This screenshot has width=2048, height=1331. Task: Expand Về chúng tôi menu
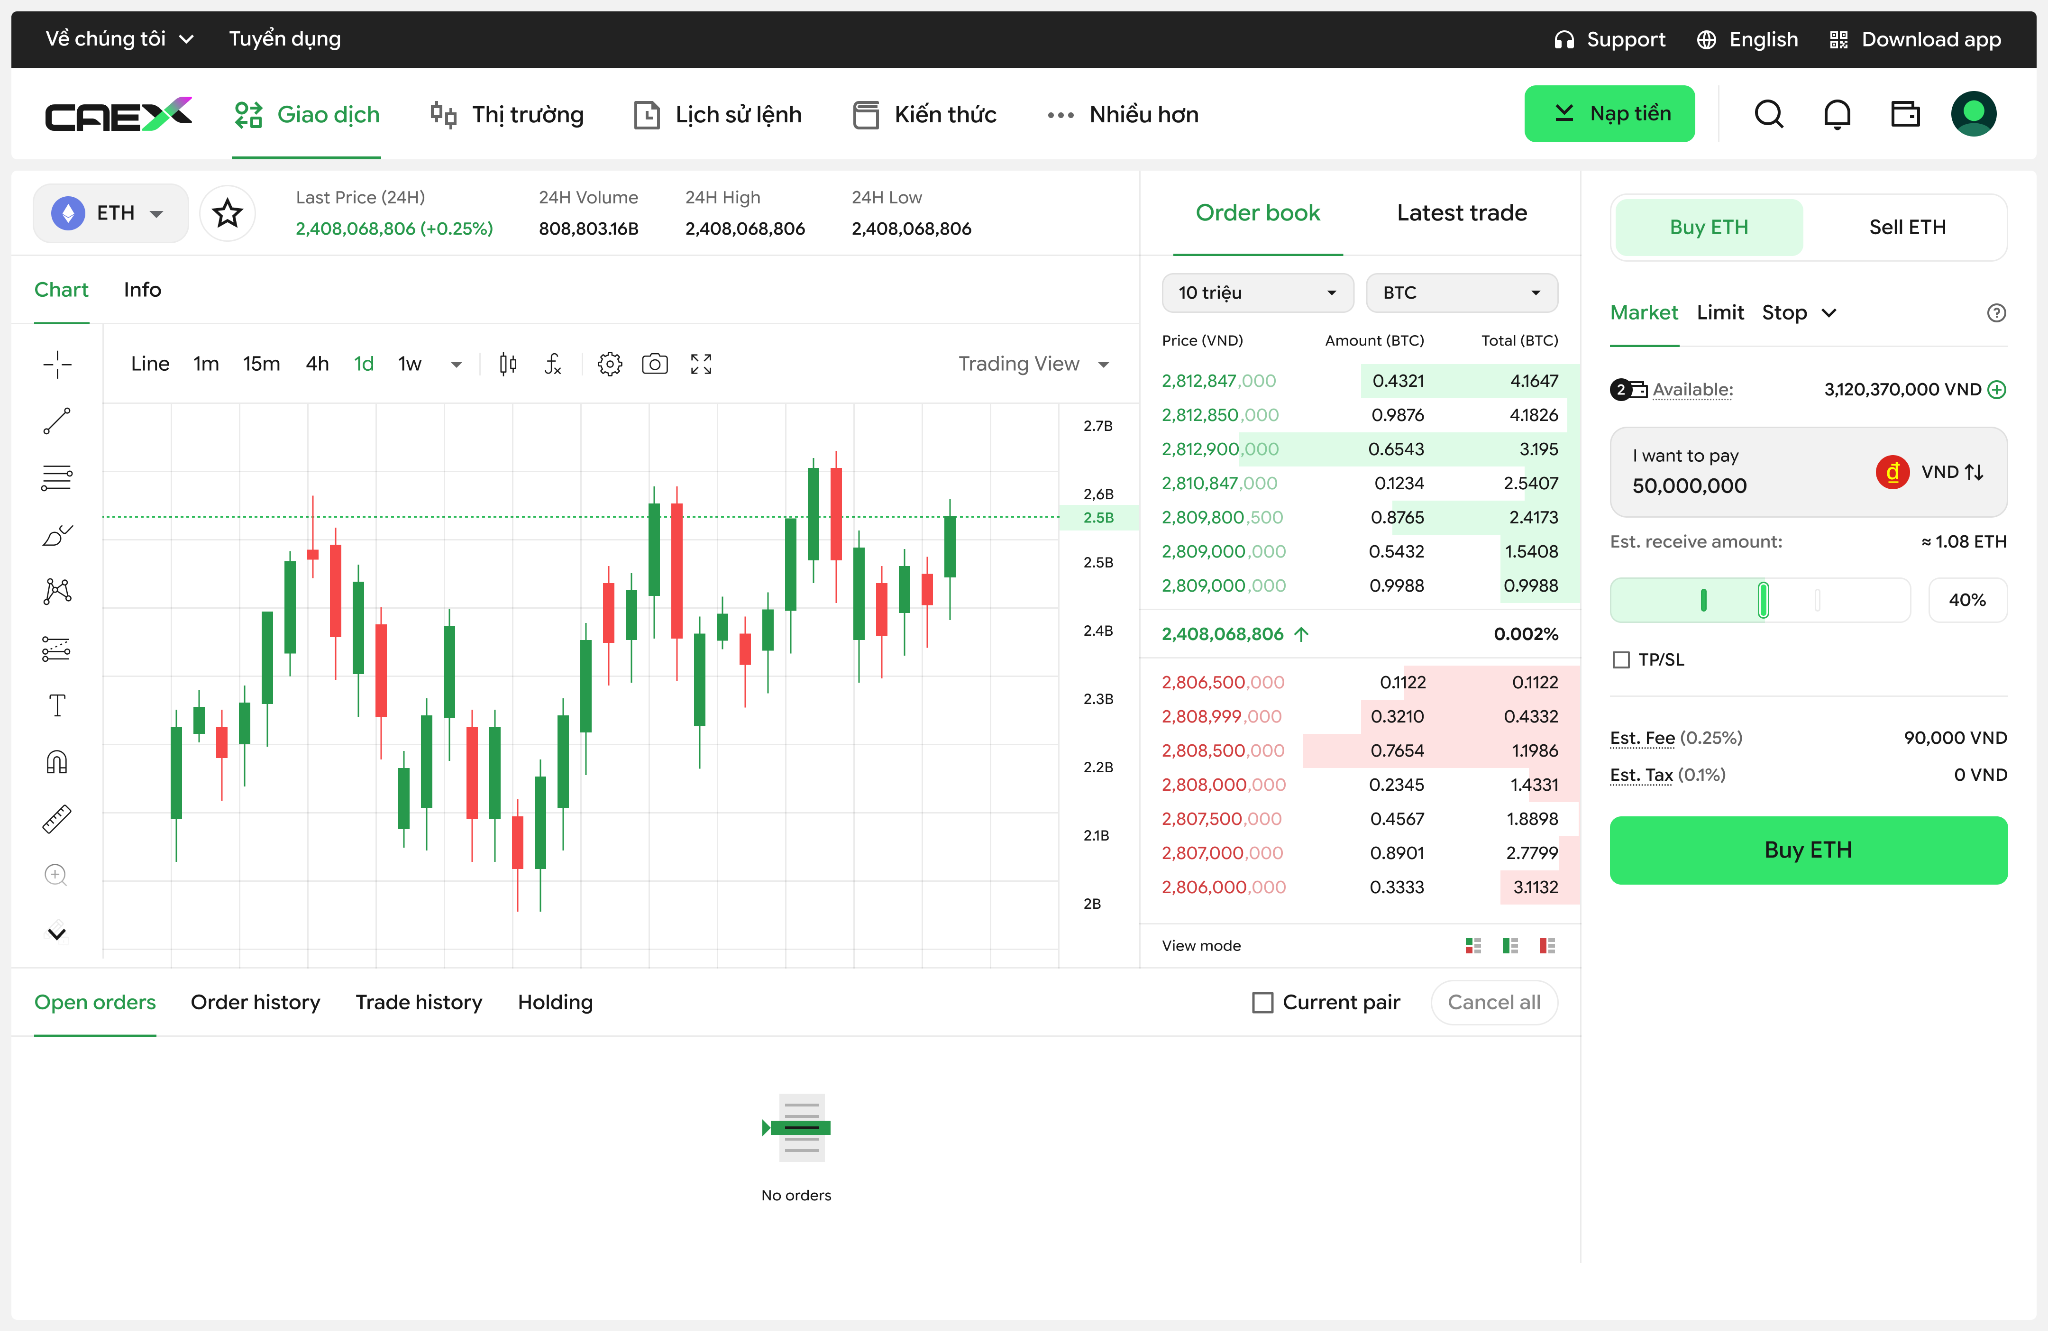pyautogui.click(x=119, y=39)
